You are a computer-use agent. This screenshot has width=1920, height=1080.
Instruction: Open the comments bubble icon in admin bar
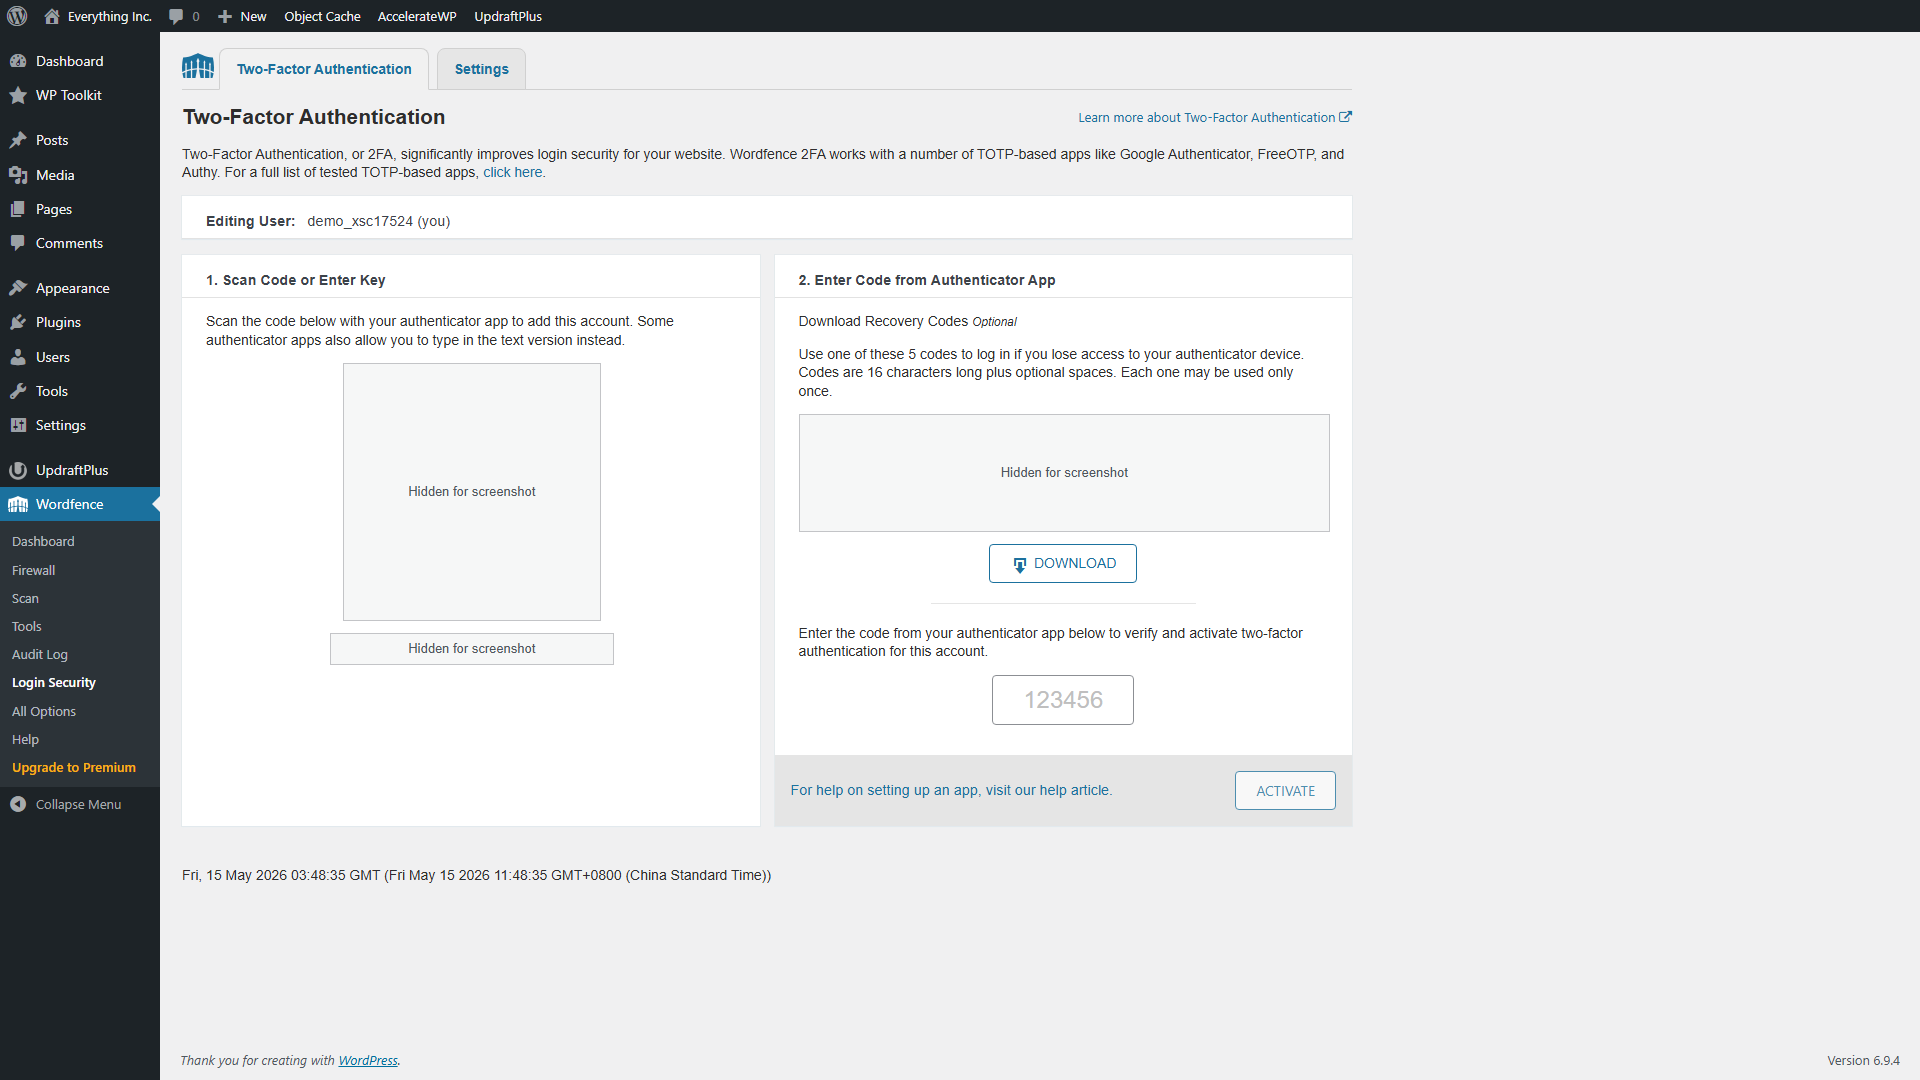coord(176,16)
